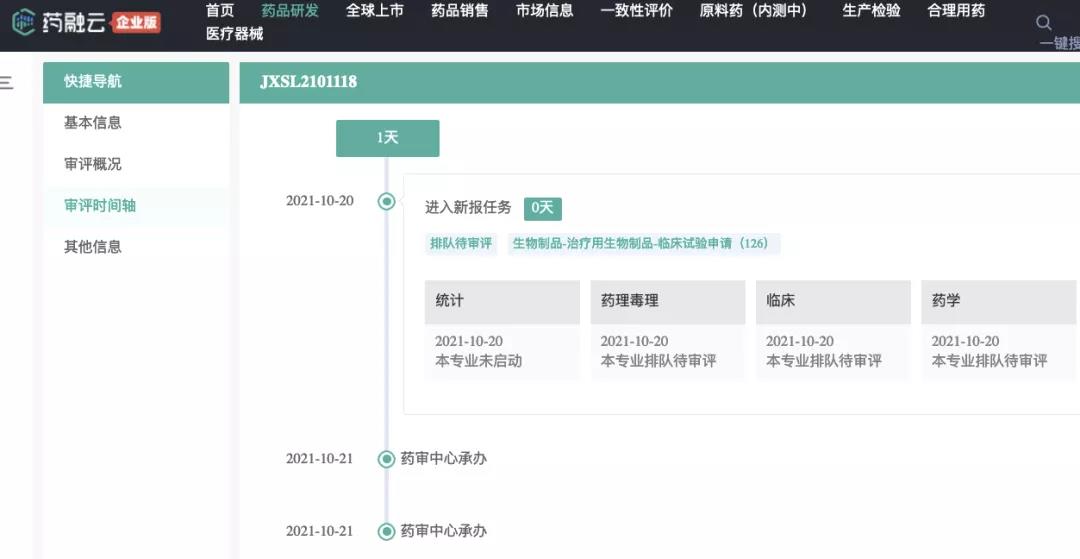1080x559 pixels.
Task: Click the JXSL2101118 title
Action: [309, 82]
